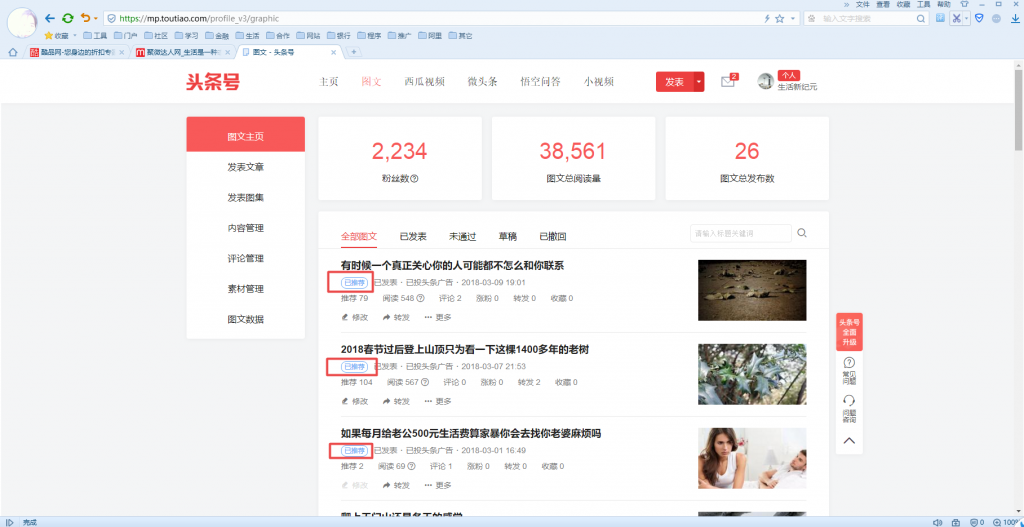Screen dimensions: 1024x527
Task: Click the browser back arrow
Action: click(x=49, y=18)
